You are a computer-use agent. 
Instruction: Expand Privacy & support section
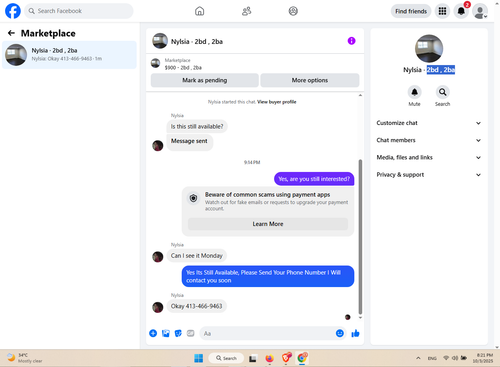429,175
